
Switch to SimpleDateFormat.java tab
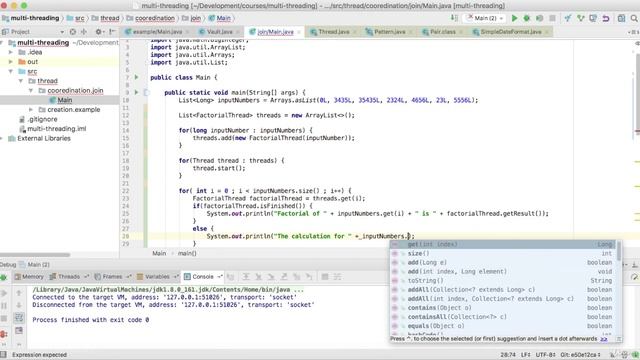point(510,31)
